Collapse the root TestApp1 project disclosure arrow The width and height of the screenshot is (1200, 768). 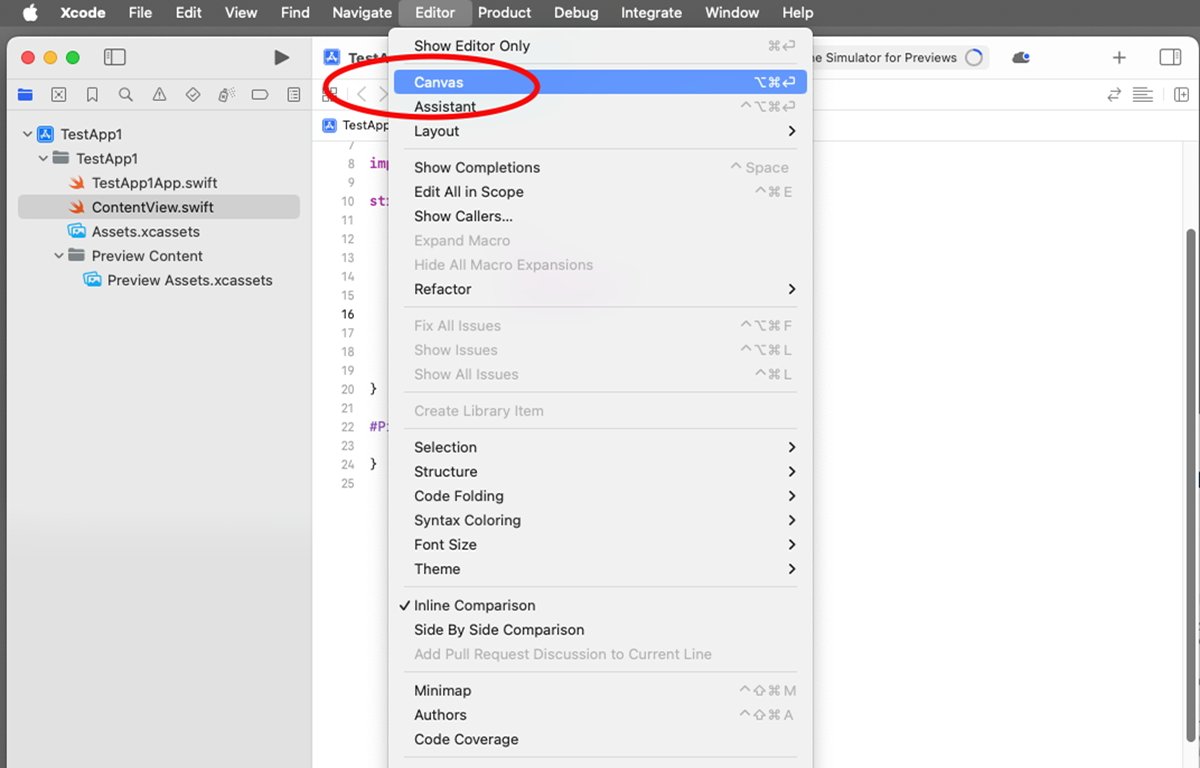click(x=27, y=134)
